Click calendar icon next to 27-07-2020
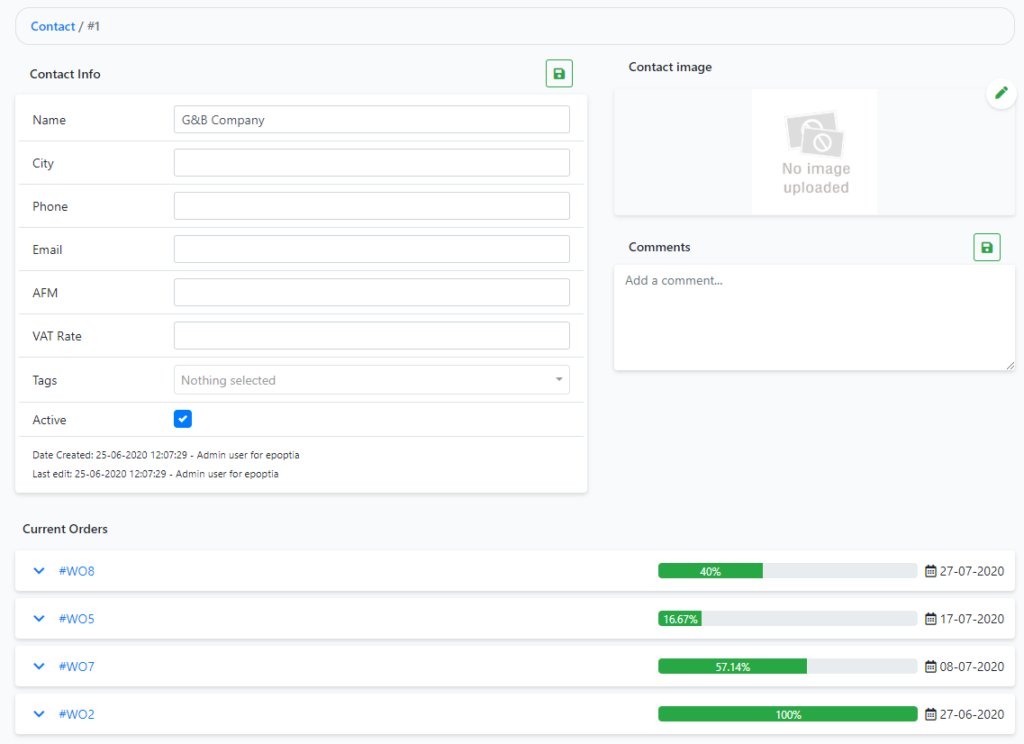This screenshot has width=1024, height=744. 931,571
